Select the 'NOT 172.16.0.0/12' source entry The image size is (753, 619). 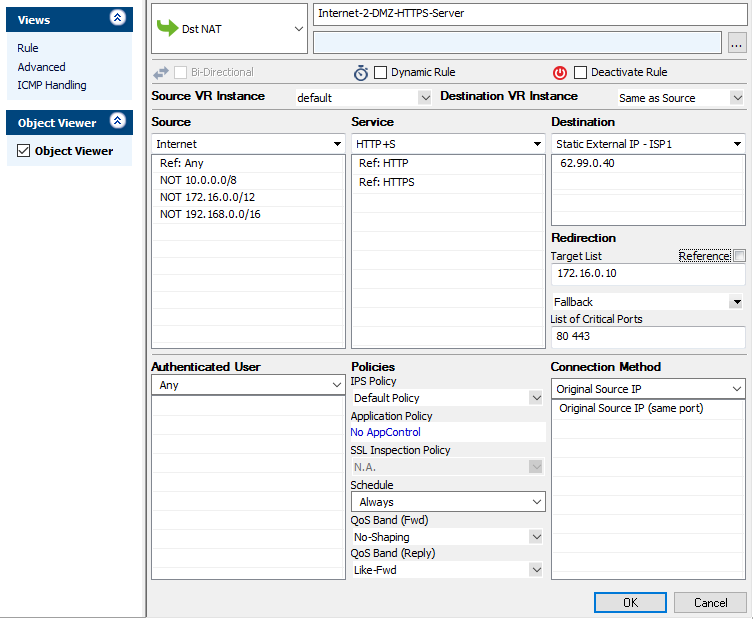pos(248,197)
